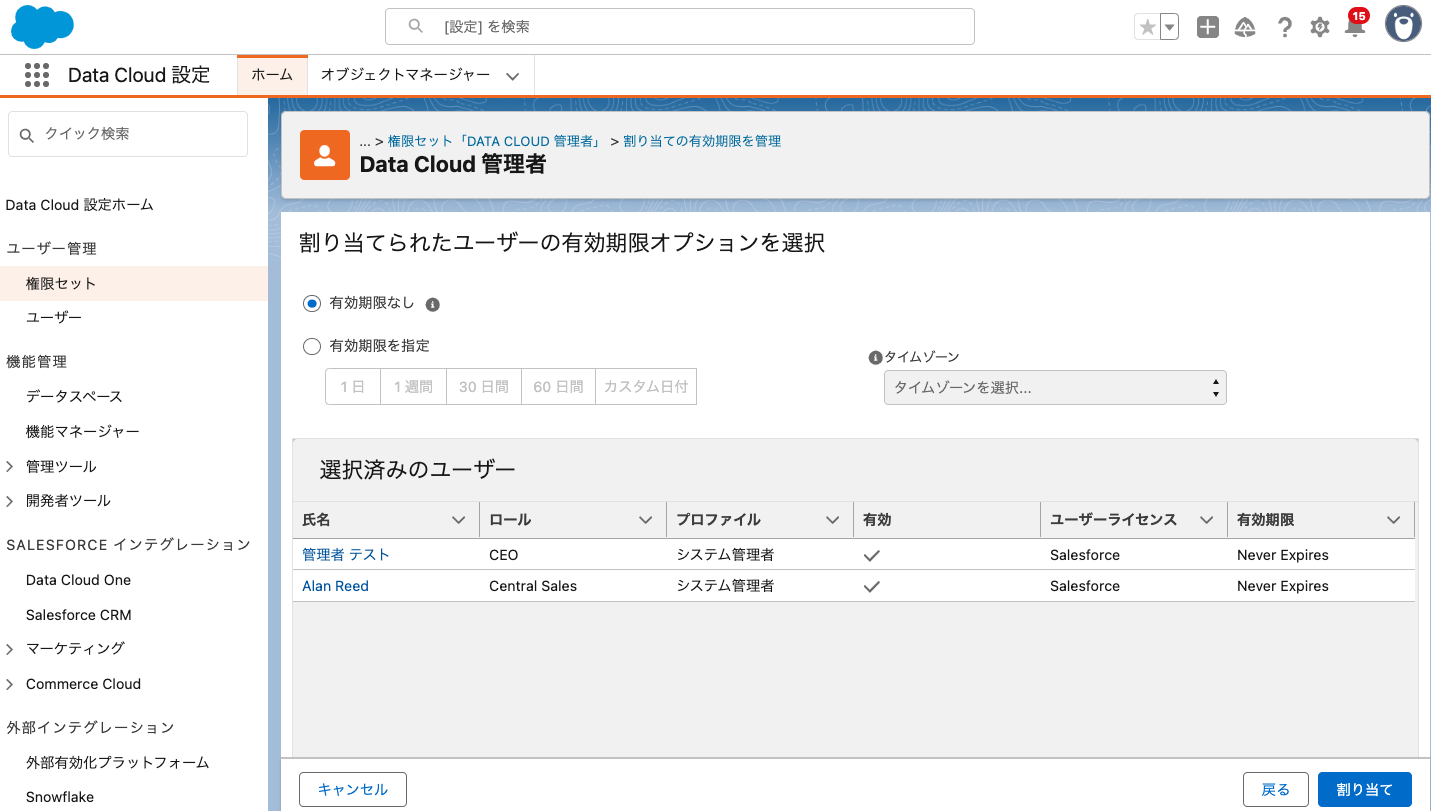The width and height of the screenshot is (1431, 811).
Task: Open the Trailhead guidance icon
Action: (1245, 28)
